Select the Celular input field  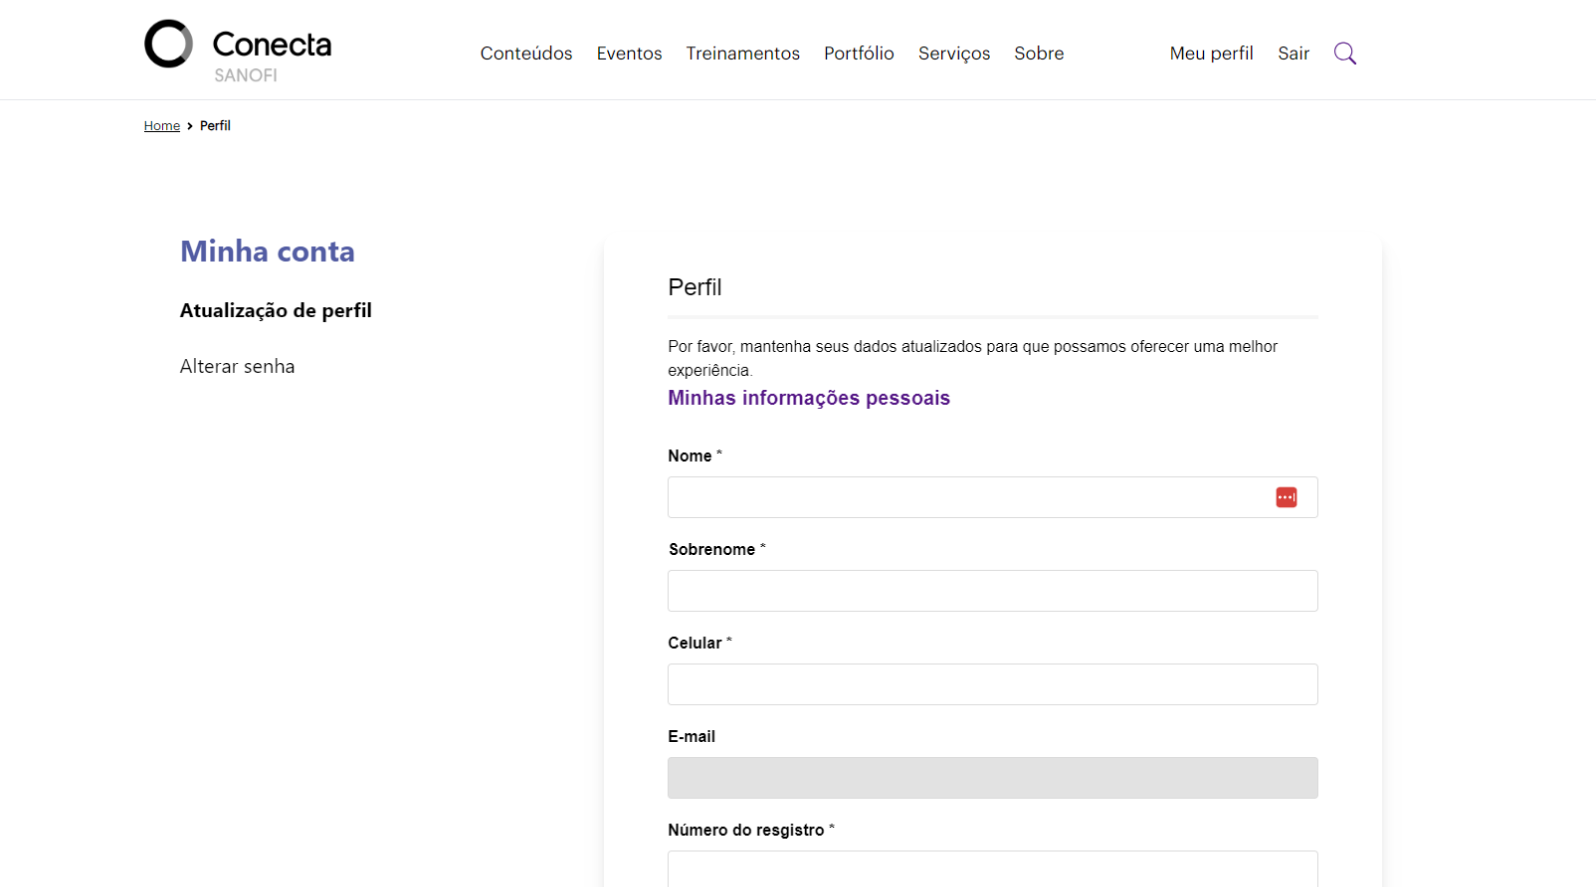992,685
